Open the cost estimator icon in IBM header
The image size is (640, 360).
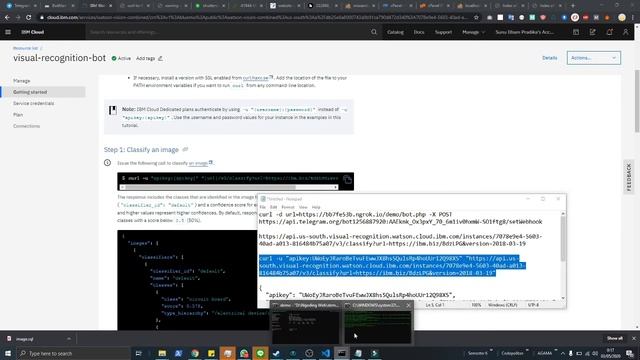click(576, 32)
